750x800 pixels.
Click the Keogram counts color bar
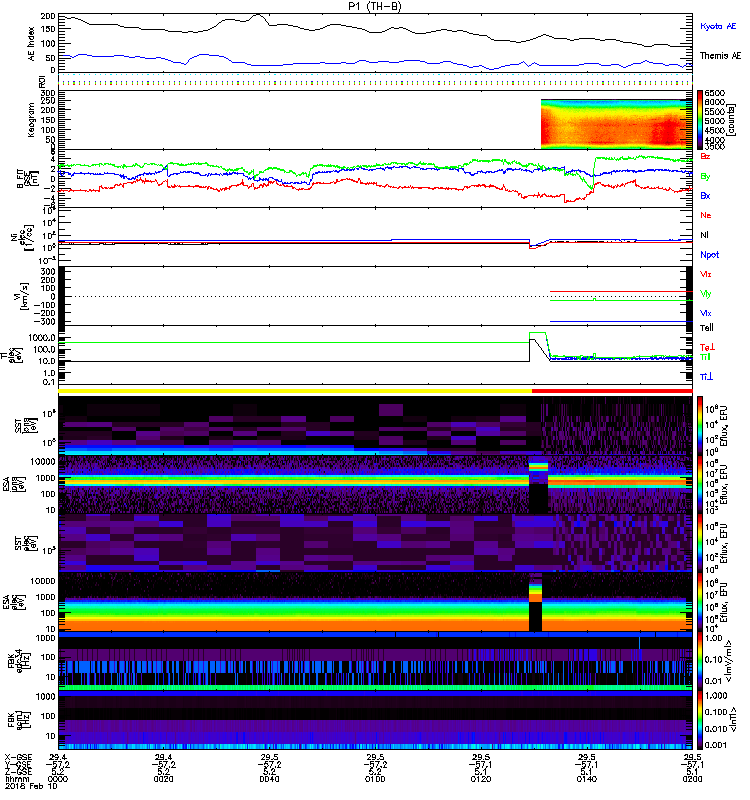(x=700, y=120)
